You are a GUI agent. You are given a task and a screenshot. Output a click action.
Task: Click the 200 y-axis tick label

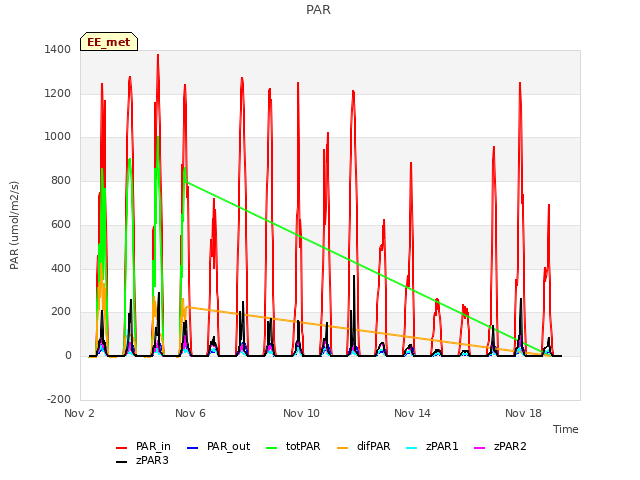coord(61,312)
